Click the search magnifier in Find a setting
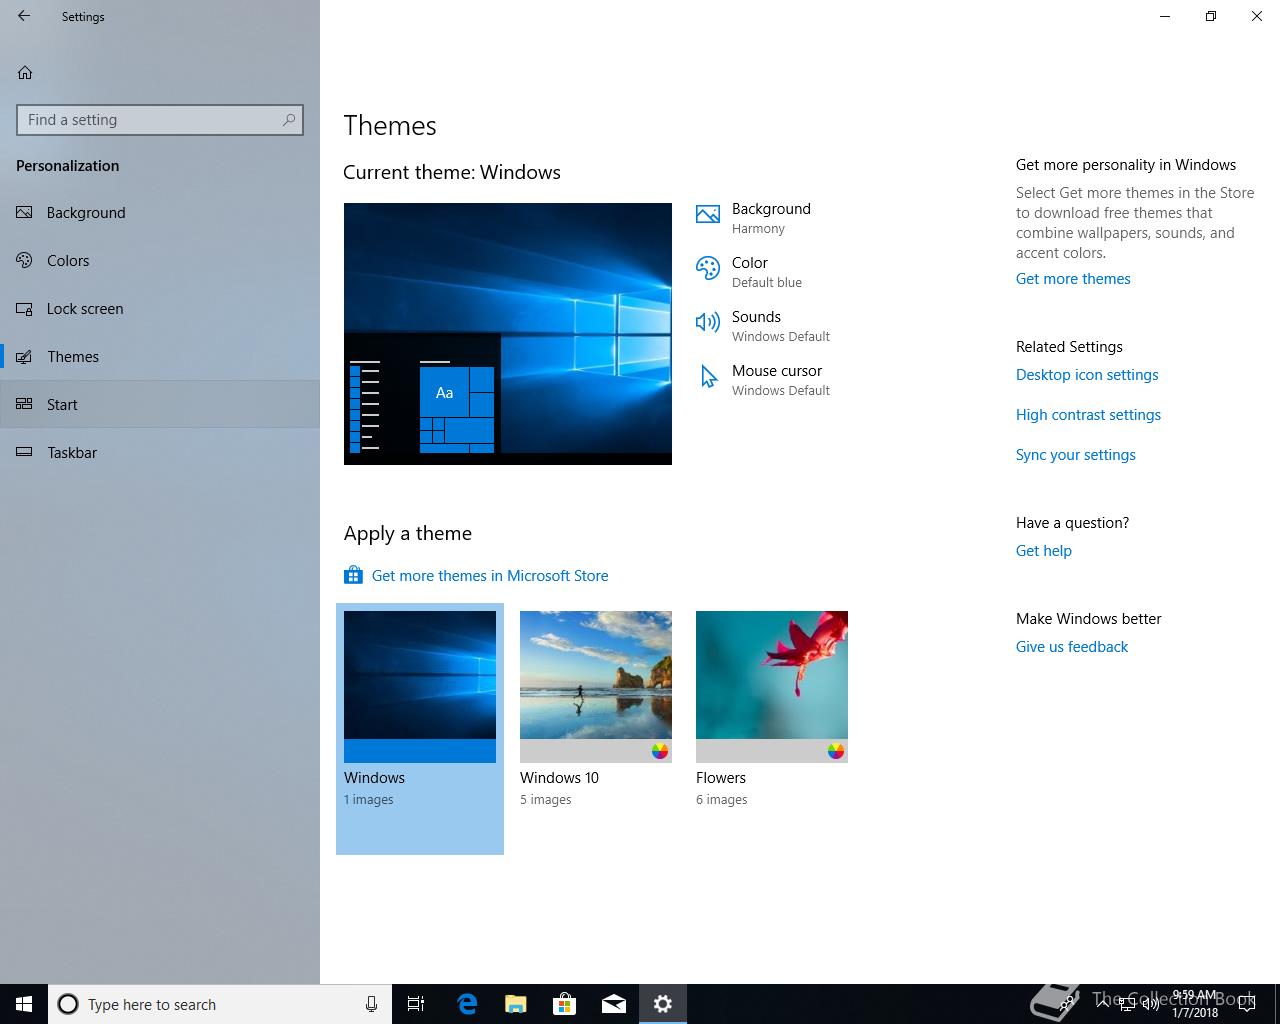The image size is (1280, 1024). [x=289, y=120]
